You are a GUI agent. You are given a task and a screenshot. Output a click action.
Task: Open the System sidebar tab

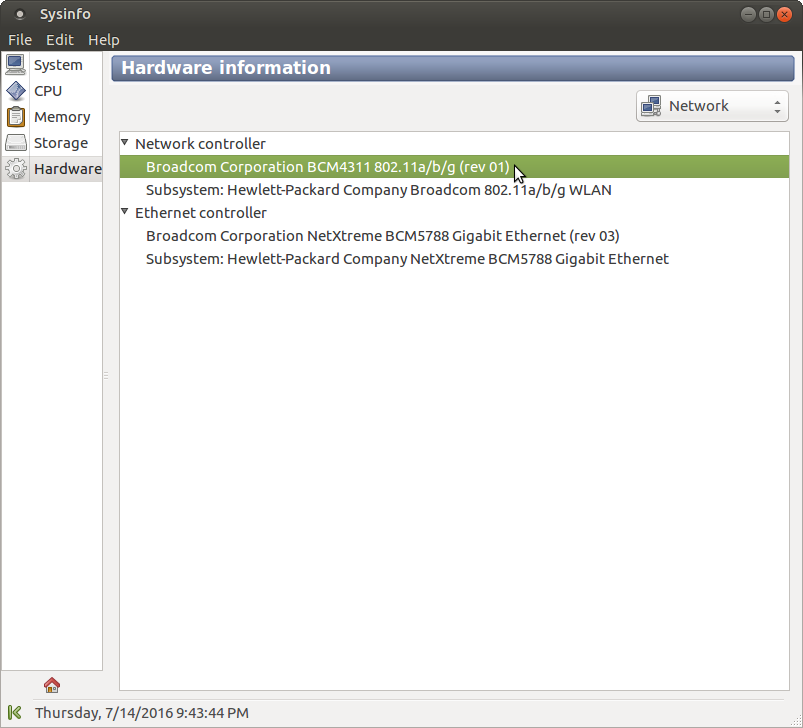(52, 65)
